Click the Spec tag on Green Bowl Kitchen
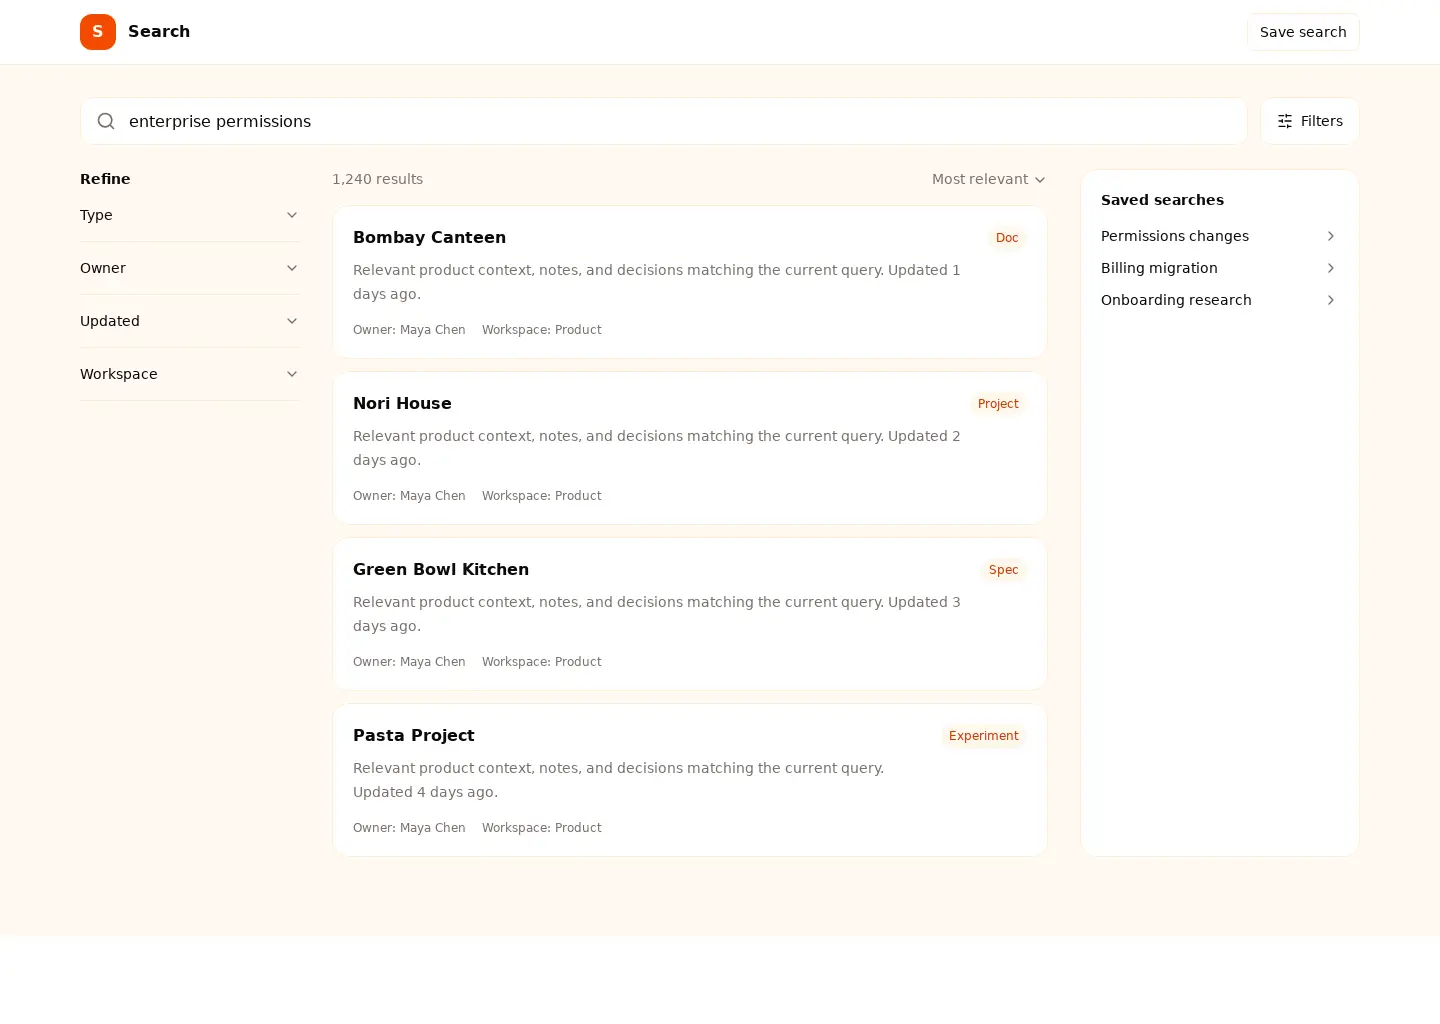This screenshot has width=1440, height=1024. click(x=1003, y=570)
